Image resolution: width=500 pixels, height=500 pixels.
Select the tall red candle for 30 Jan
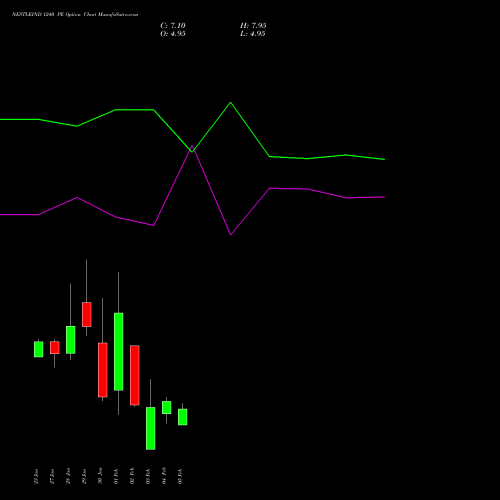[103, 370]
